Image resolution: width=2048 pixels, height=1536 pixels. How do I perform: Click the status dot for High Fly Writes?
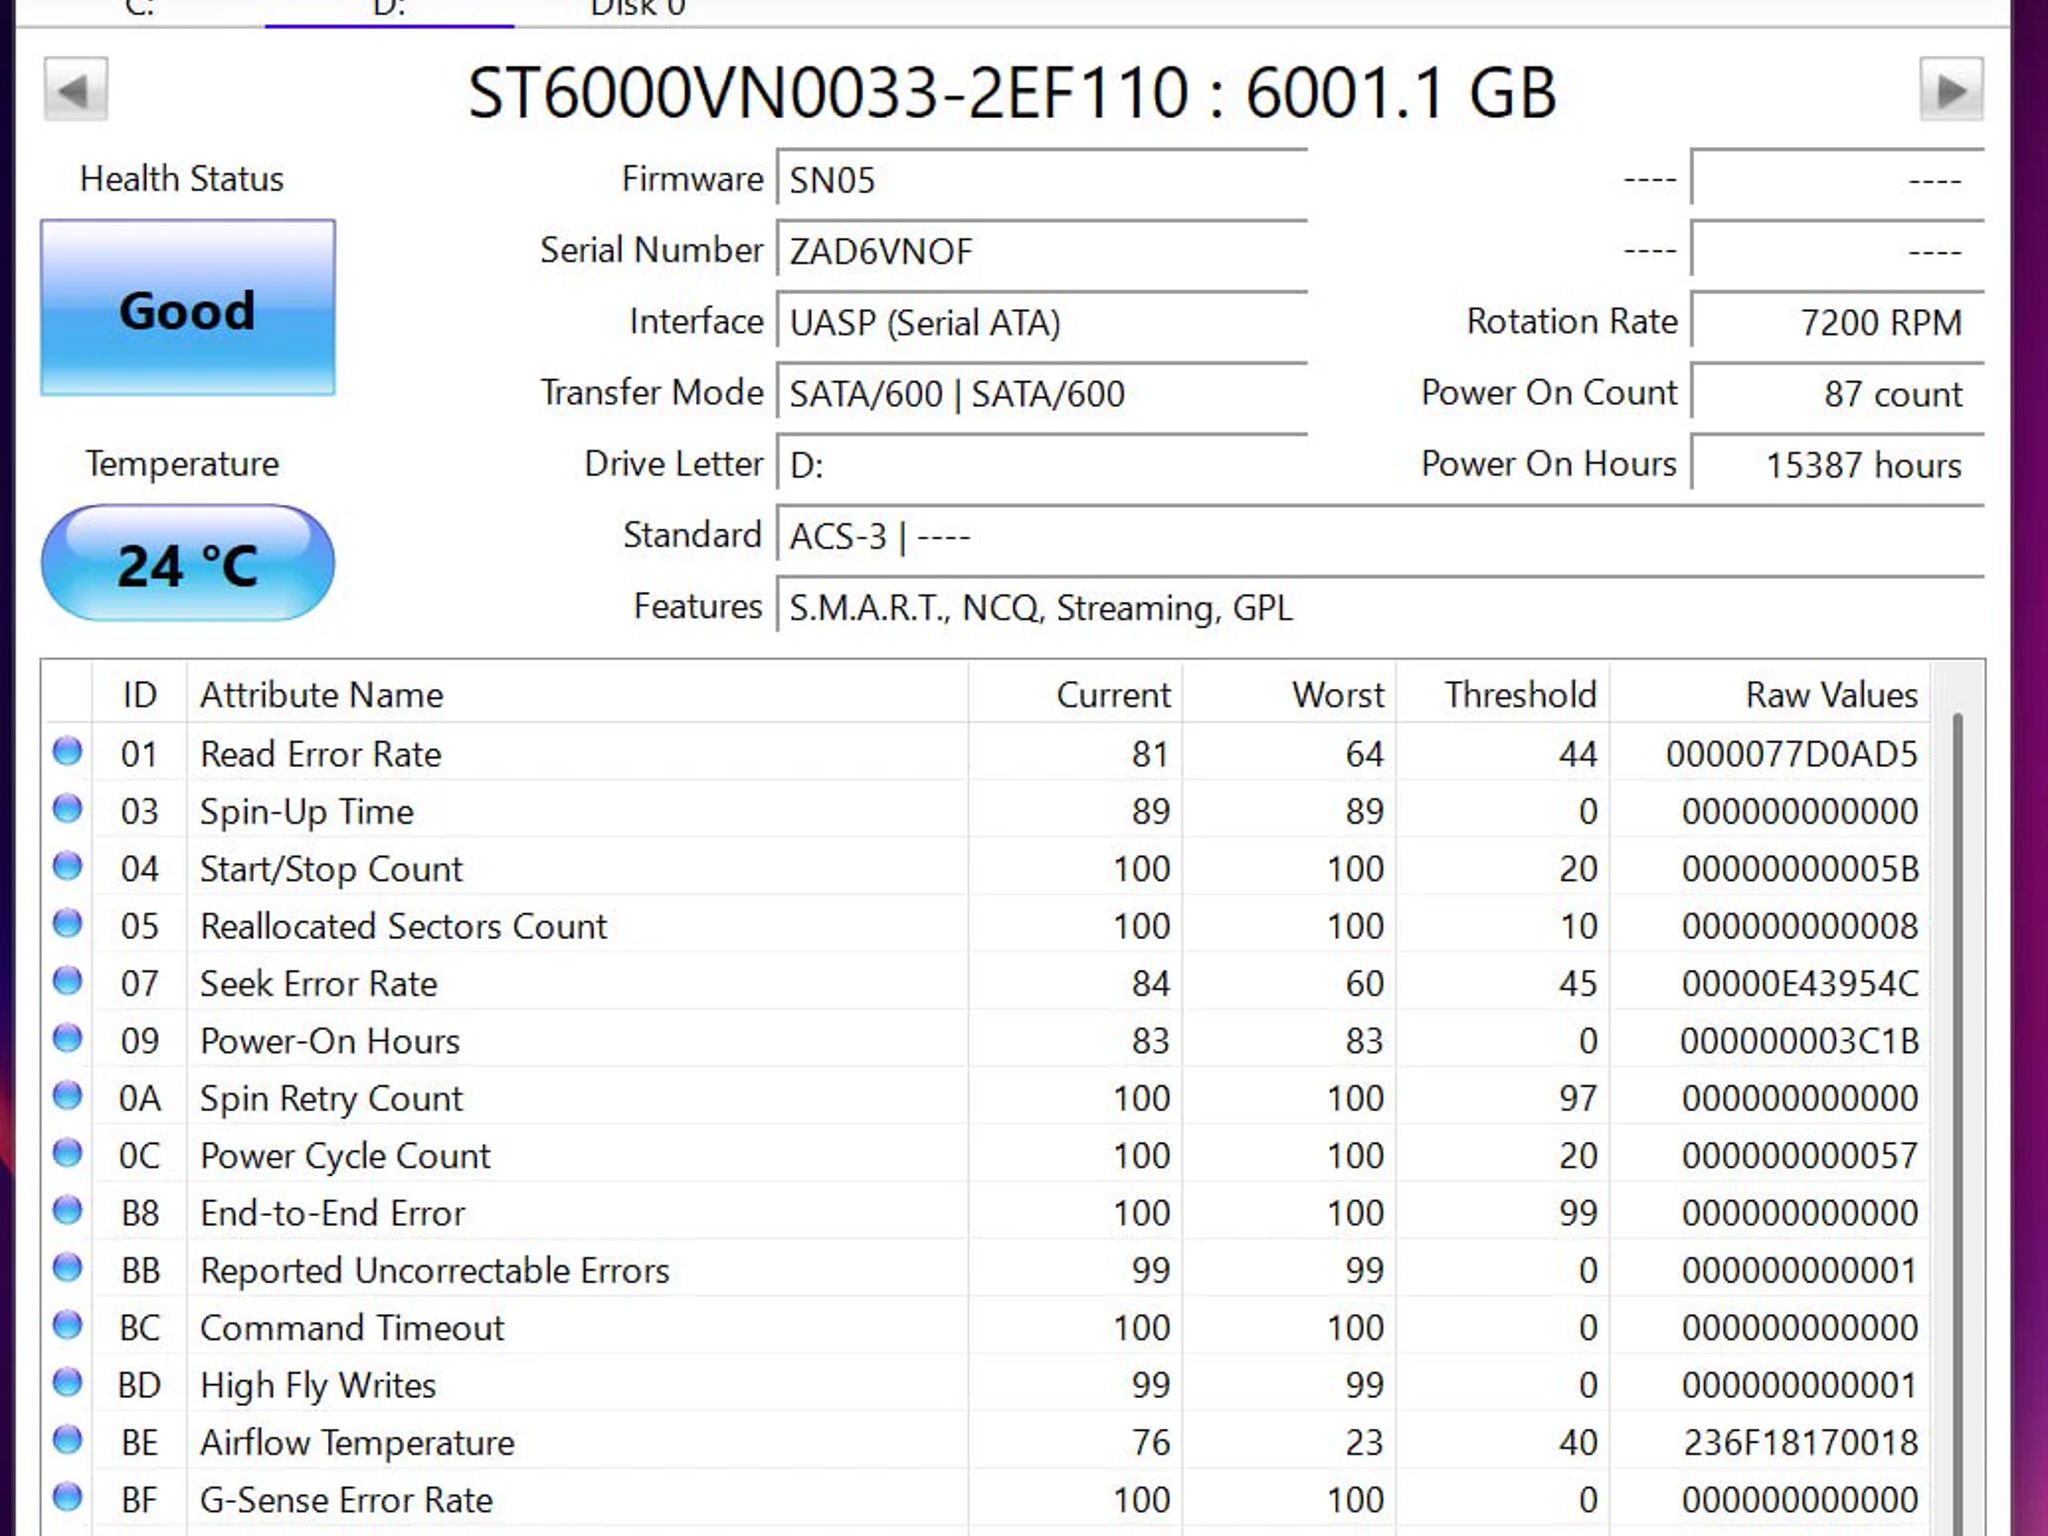coord(67,1383)
